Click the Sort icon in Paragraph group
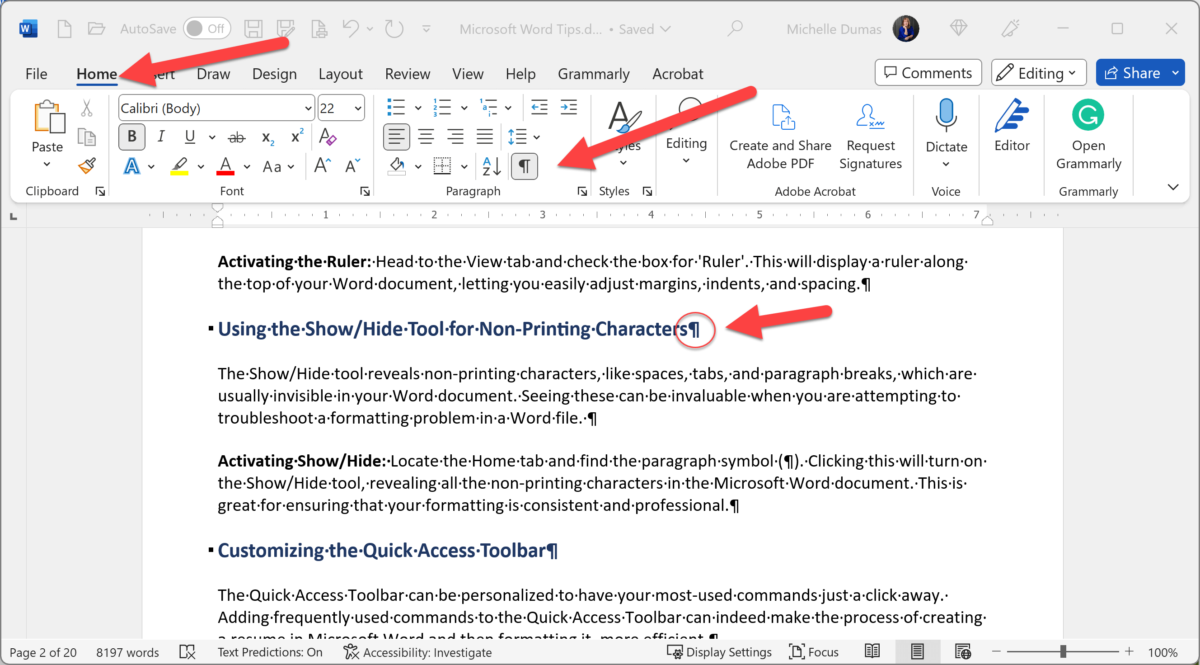The image size is (1200, 665). coord(490,166)
